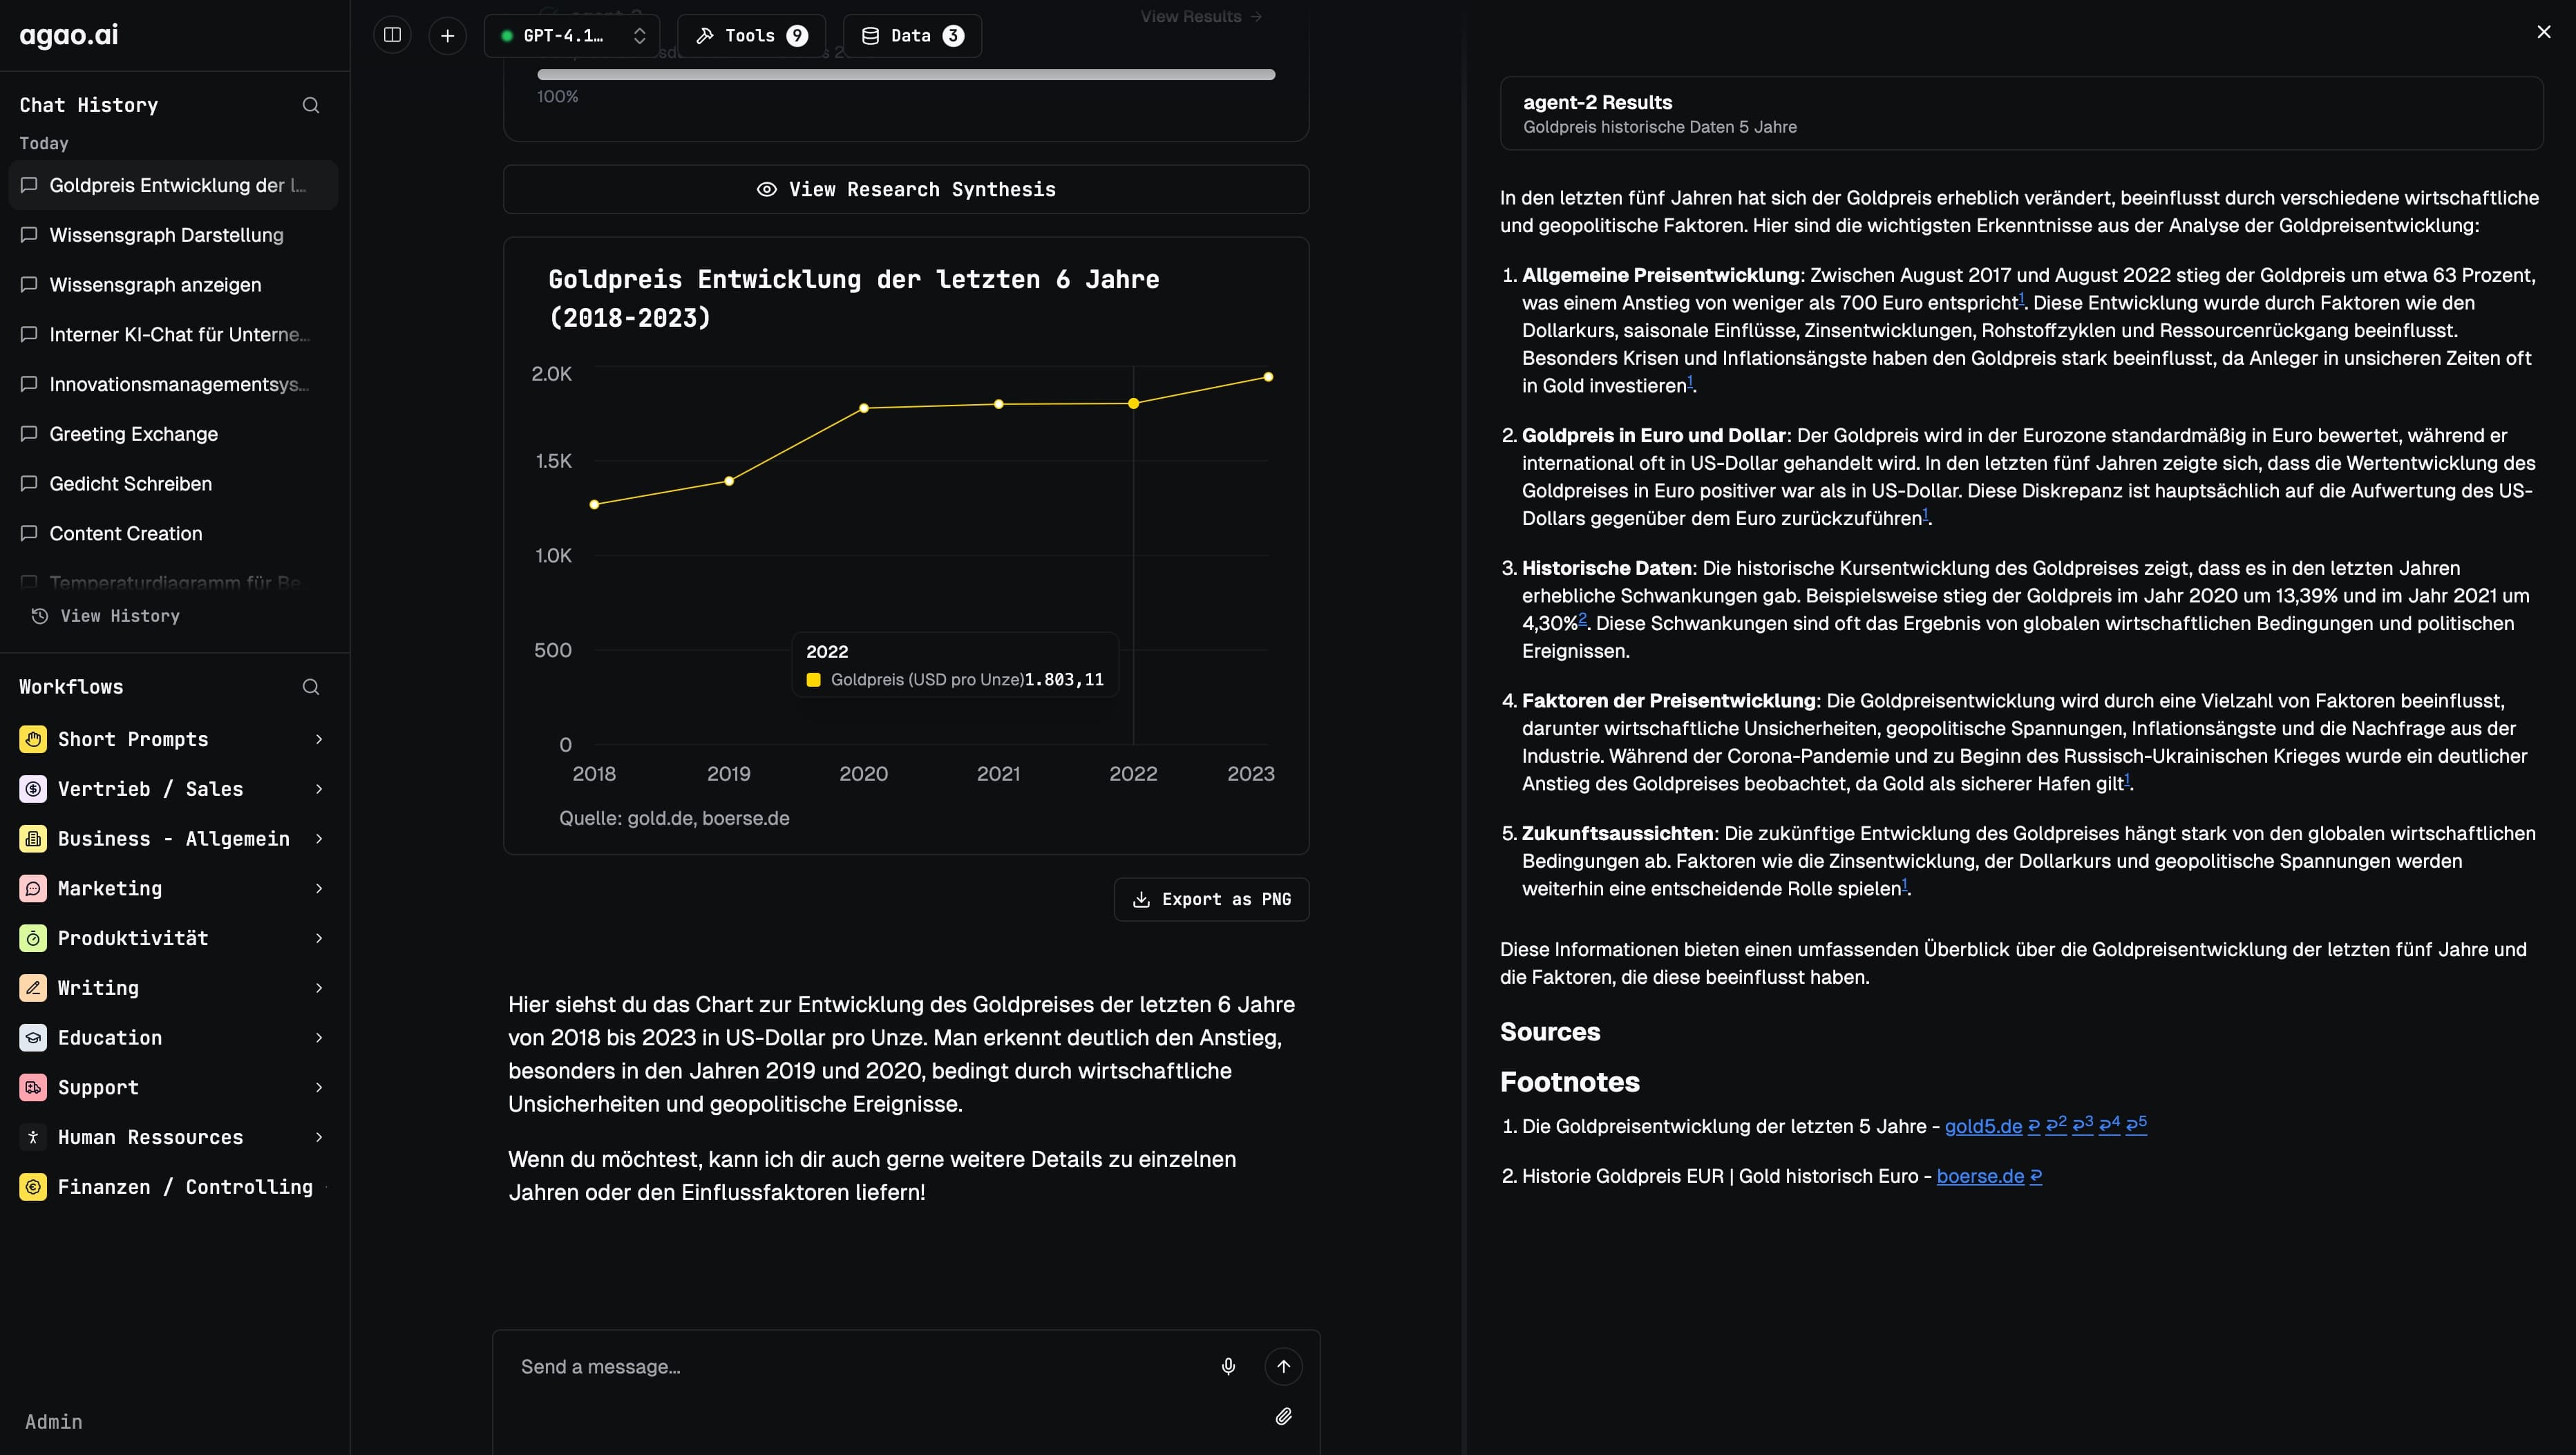Image resolution: width=2576 pixels, height=1455 pixels.
Task: Click the 2023 data point on chart
Action: point(1268,377)
